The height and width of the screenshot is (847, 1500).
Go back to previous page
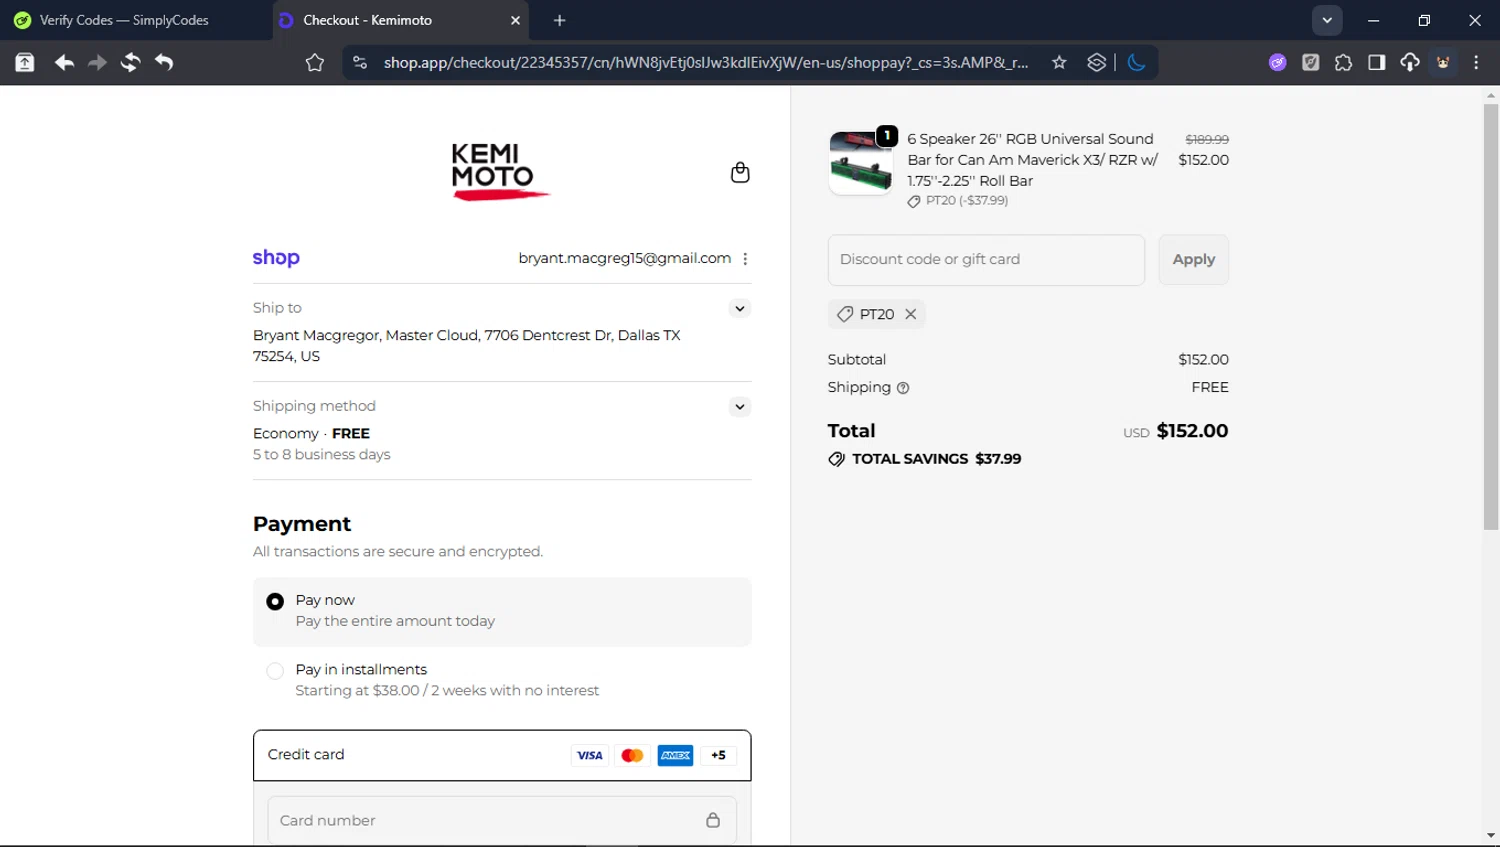[x=64, y=62]
